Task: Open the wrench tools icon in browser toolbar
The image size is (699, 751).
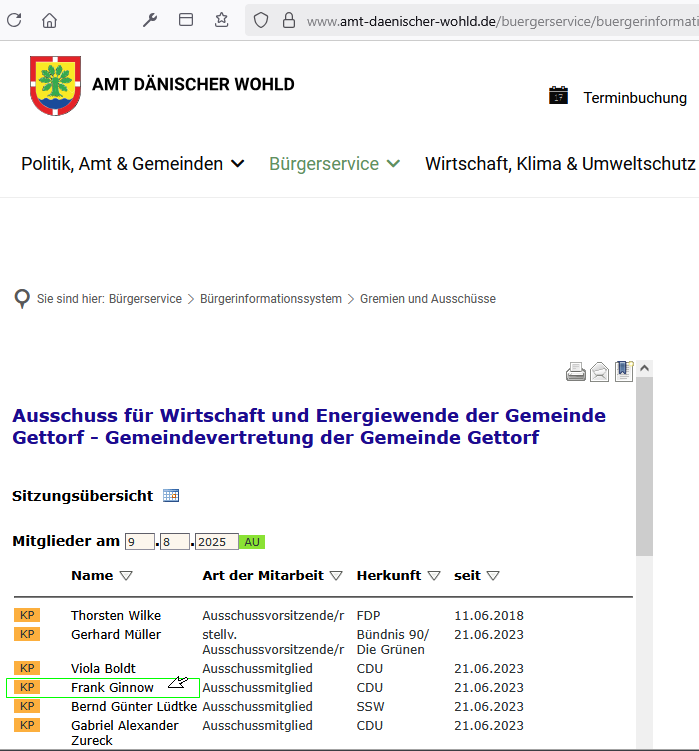Action: [150, 20]
